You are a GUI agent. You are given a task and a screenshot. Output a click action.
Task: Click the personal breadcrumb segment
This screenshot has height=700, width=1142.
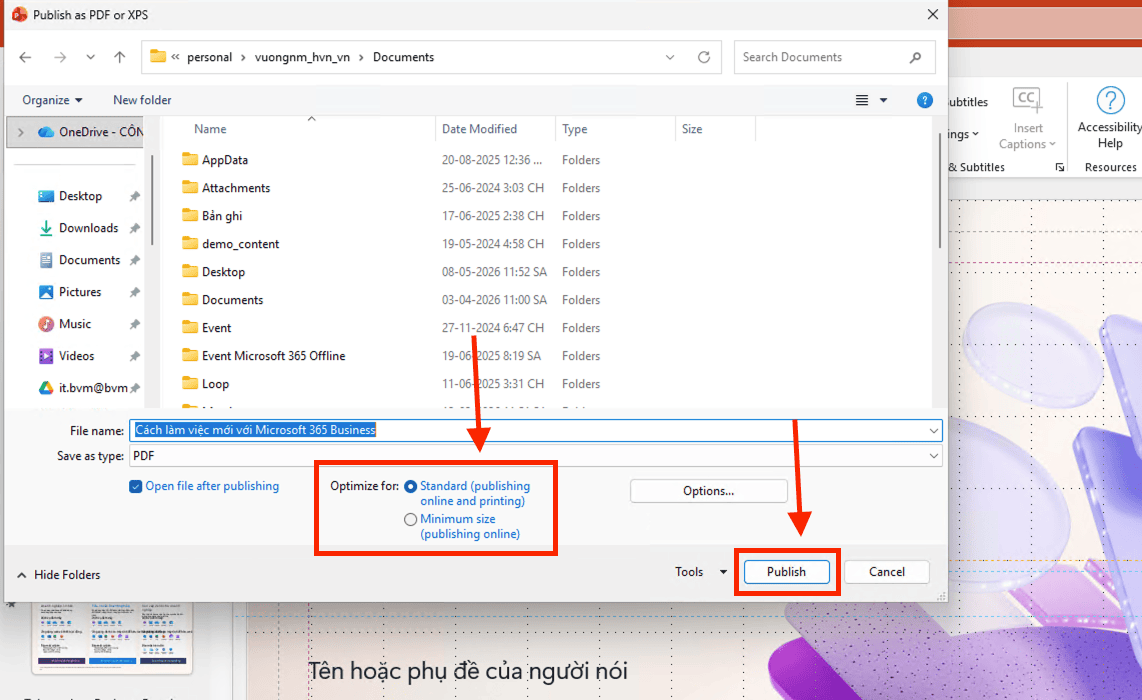209,57
